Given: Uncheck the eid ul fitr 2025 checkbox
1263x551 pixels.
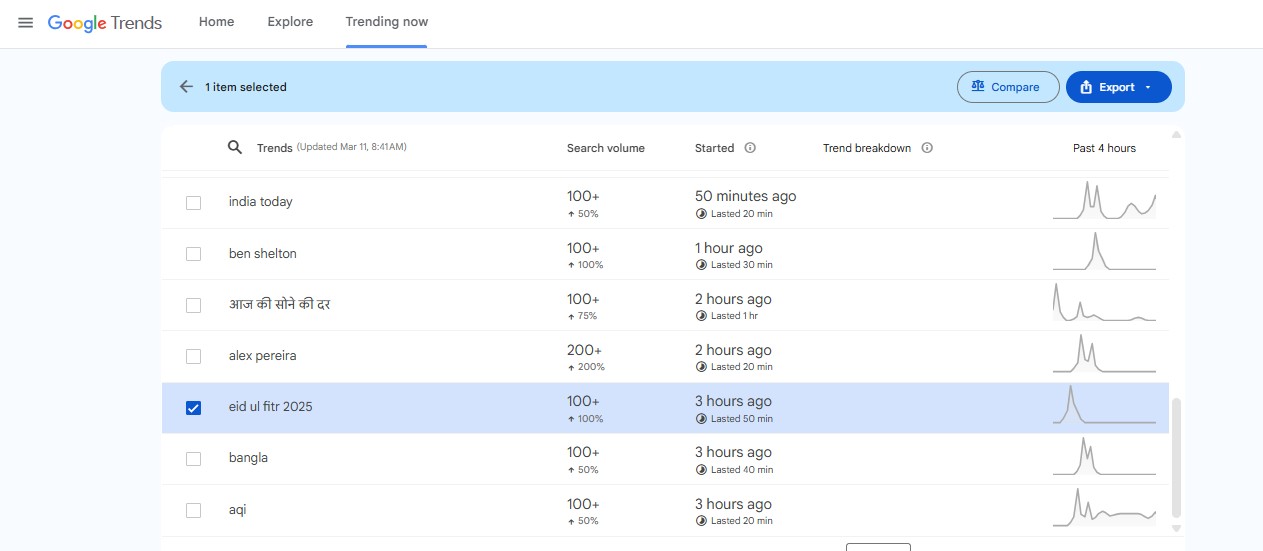Looking at the screenshot, I should click(194, 408).
